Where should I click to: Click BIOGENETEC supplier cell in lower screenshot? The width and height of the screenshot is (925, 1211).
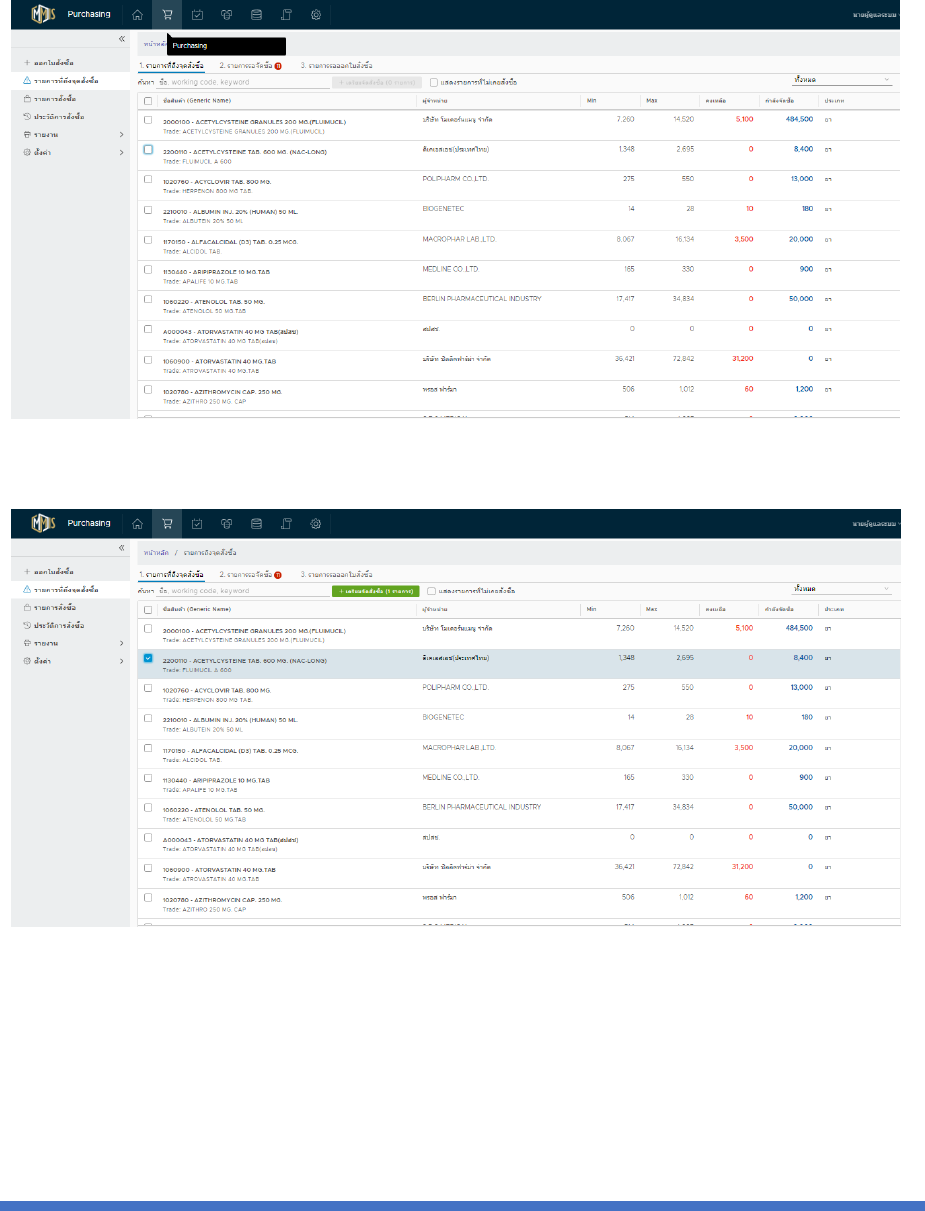443,717
